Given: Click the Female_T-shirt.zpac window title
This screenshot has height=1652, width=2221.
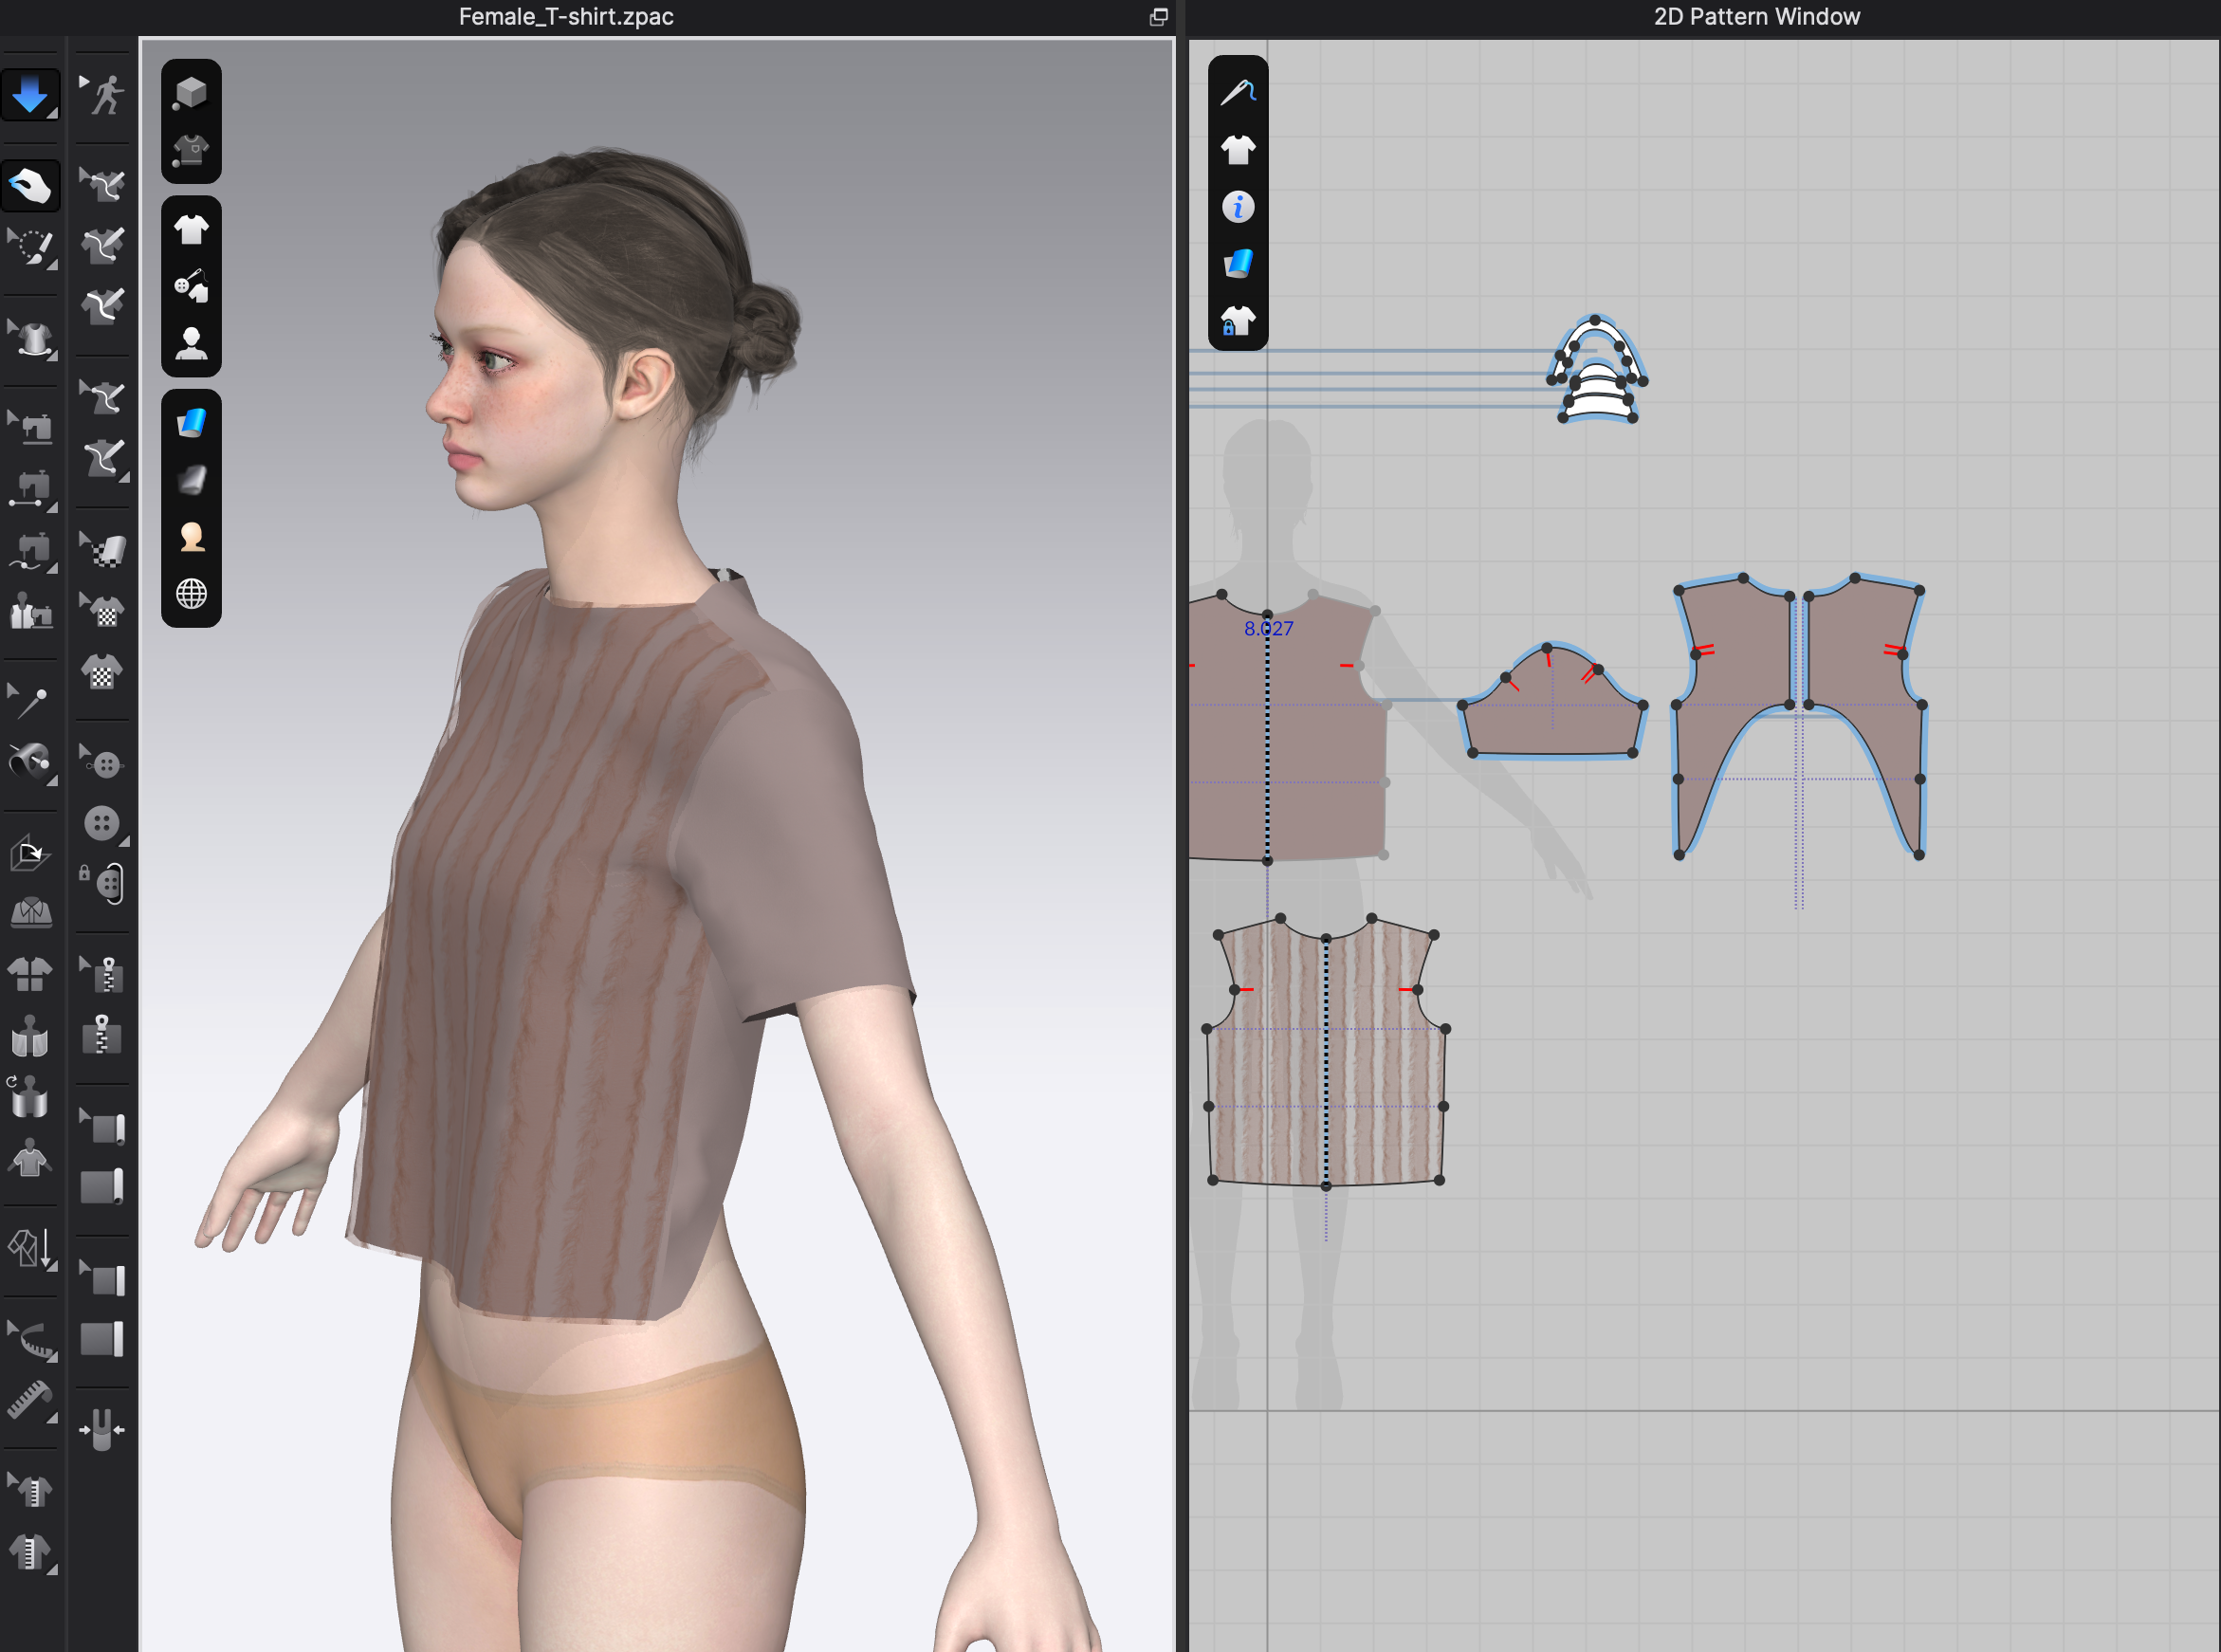Looking at the screenshot, I should (565, 17).
